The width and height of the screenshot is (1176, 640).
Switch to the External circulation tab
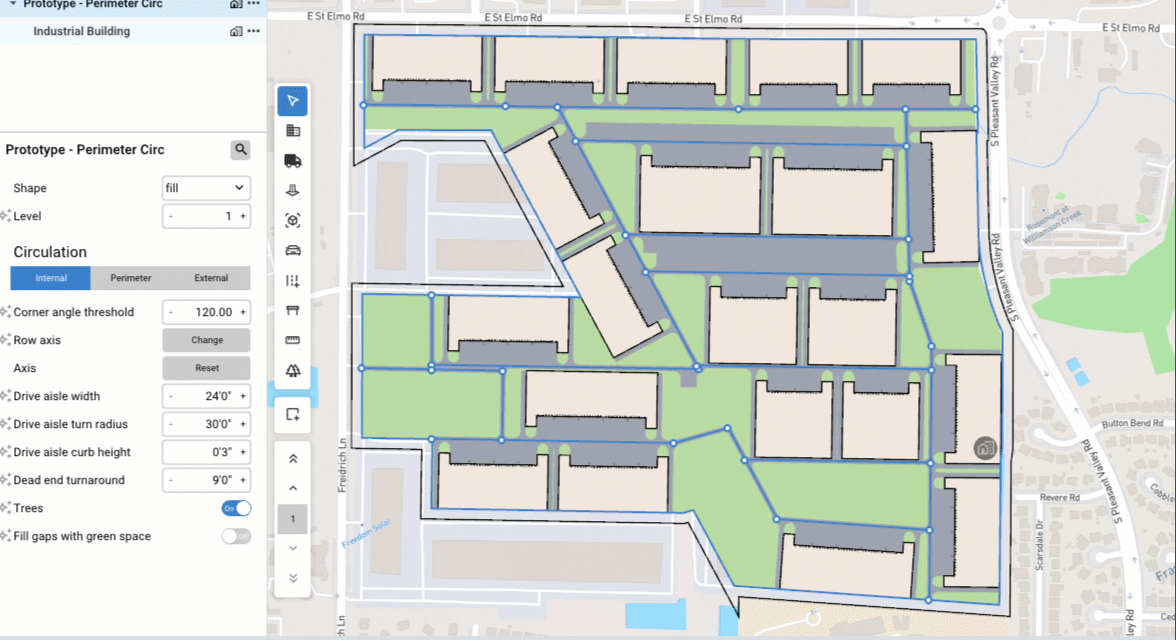[x=211, y=278]
